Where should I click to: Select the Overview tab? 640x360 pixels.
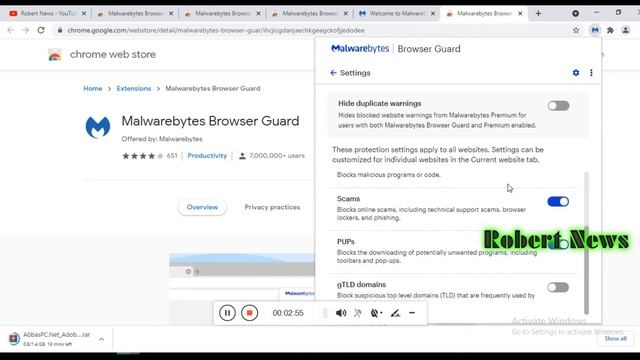(202, 207)
